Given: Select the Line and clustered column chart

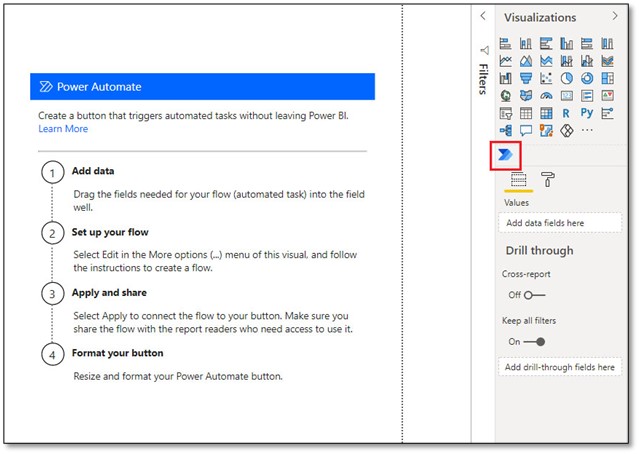Looking at the screenshot, I should point(587,61).
